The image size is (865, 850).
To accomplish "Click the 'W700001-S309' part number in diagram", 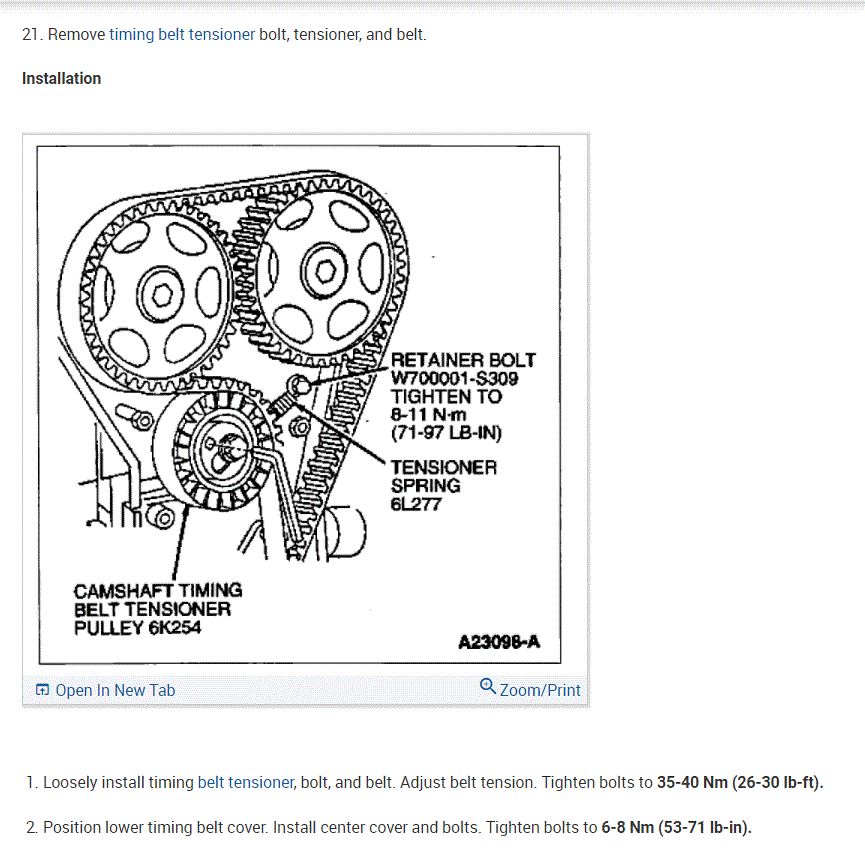I will click(455, 378).
